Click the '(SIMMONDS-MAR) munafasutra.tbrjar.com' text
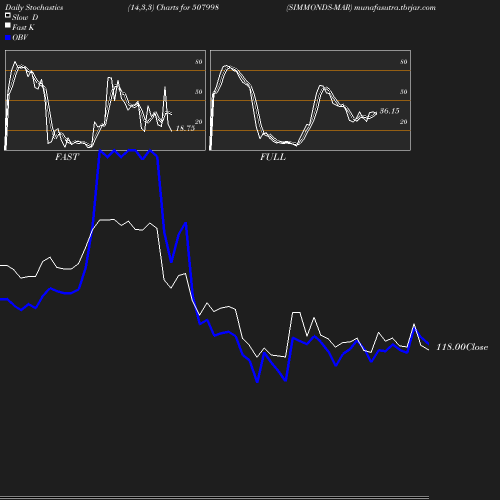The width and height of the screenshot is (500, 500). pos(361,7)
